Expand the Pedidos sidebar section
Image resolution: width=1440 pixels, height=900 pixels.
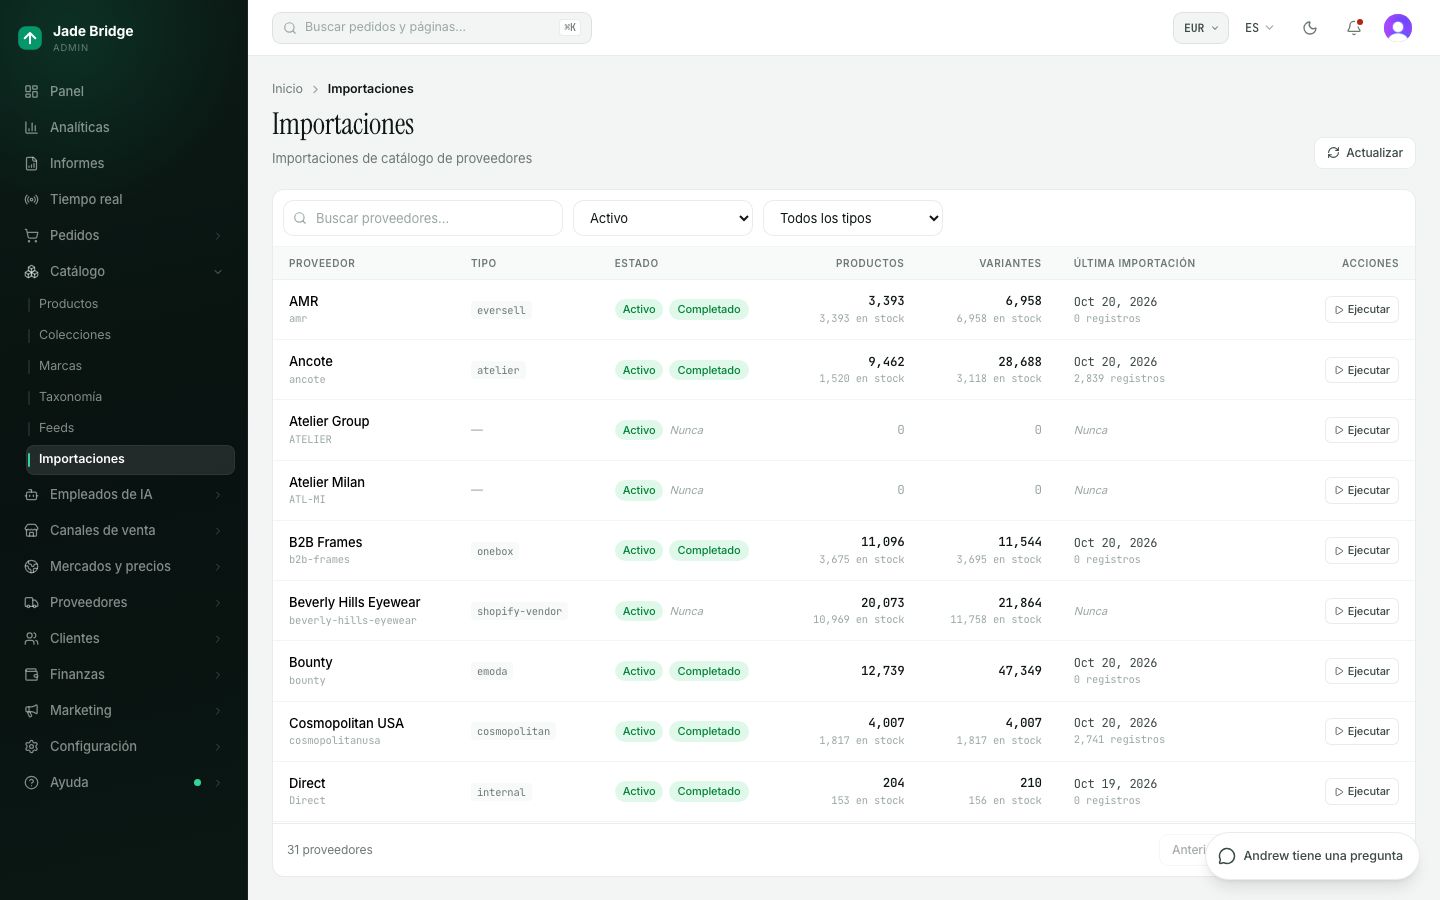pyautogui.click(x=124, y=235)
